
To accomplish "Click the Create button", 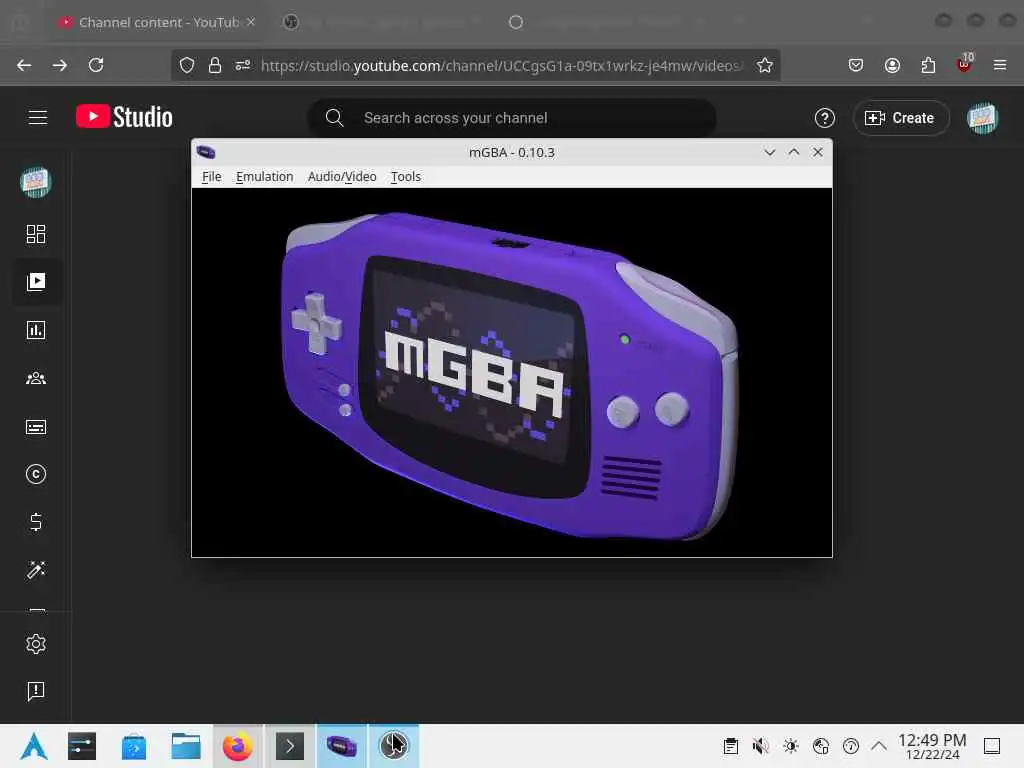I will (x=901, y=118).
